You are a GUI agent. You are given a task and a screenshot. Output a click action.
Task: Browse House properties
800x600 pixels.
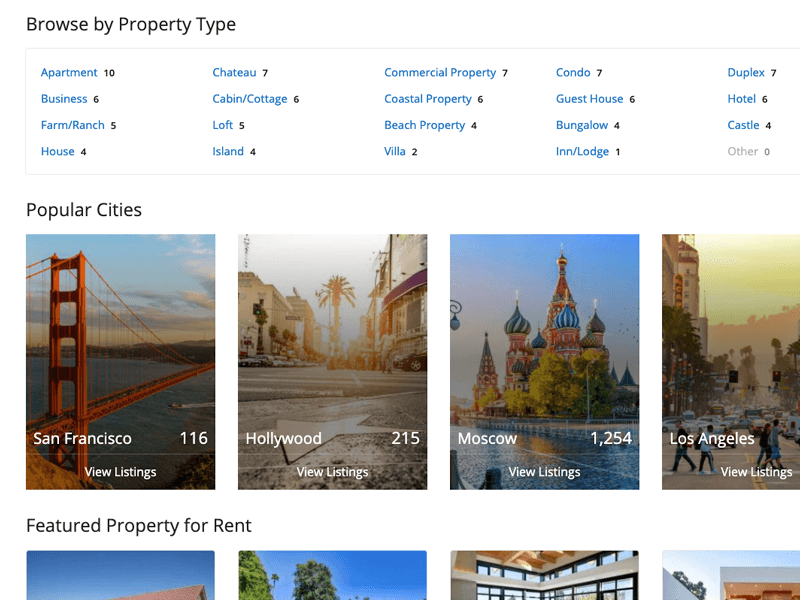pyautogui.click(x=58, y=152)
